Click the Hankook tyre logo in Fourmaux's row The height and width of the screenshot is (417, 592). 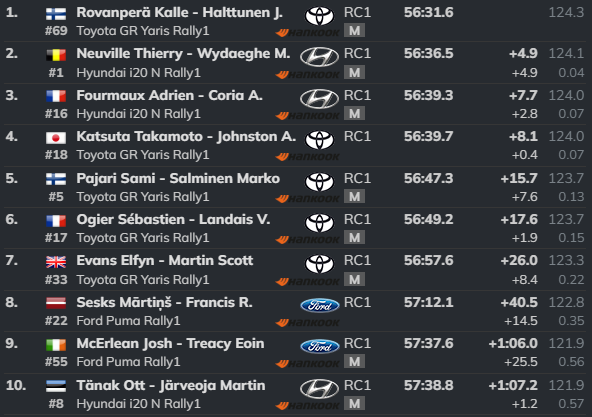pos(307,116)
